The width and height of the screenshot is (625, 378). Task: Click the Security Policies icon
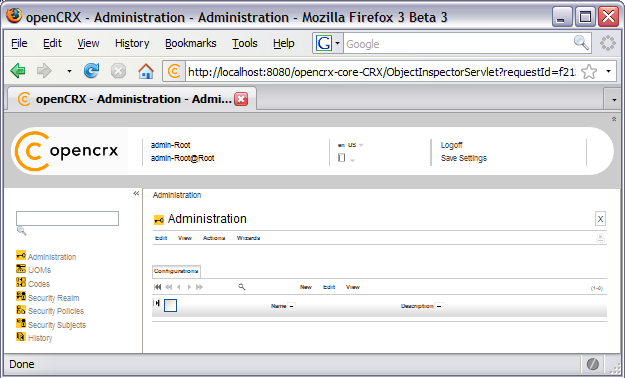click(x=21, y=309)
